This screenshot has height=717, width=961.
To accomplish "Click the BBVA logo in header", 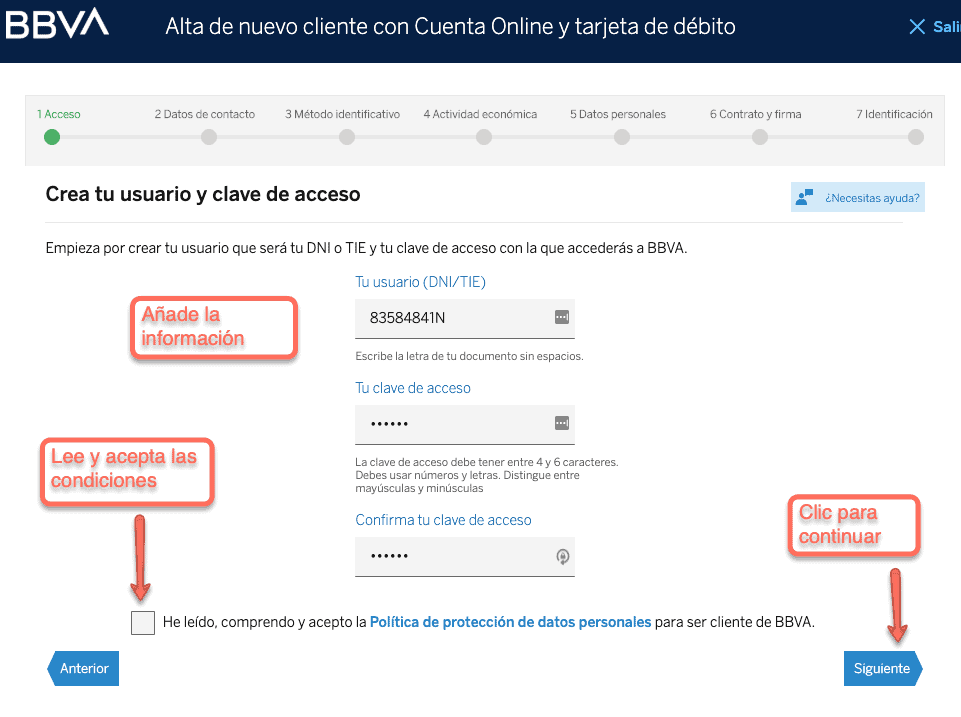I will click(x=57, y=24).
